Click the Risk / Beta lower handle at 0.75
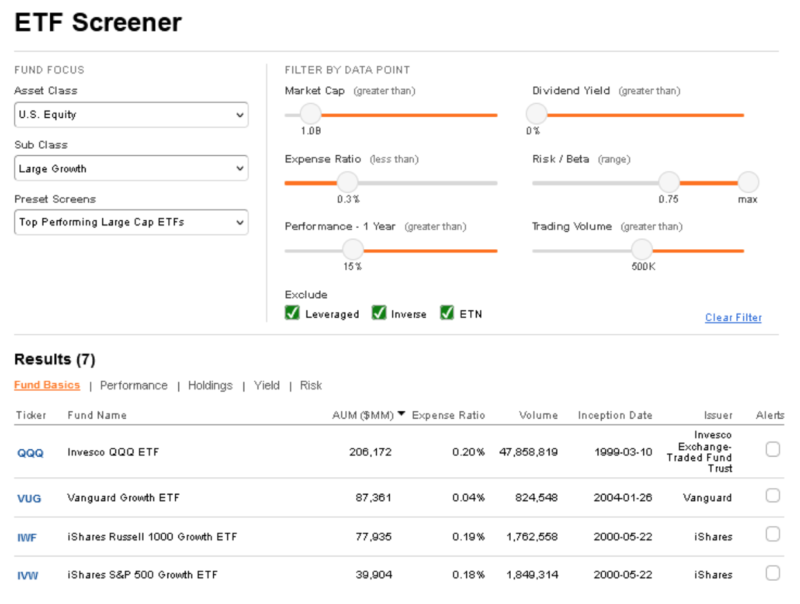The image size is (800, 604). point(668,182)
